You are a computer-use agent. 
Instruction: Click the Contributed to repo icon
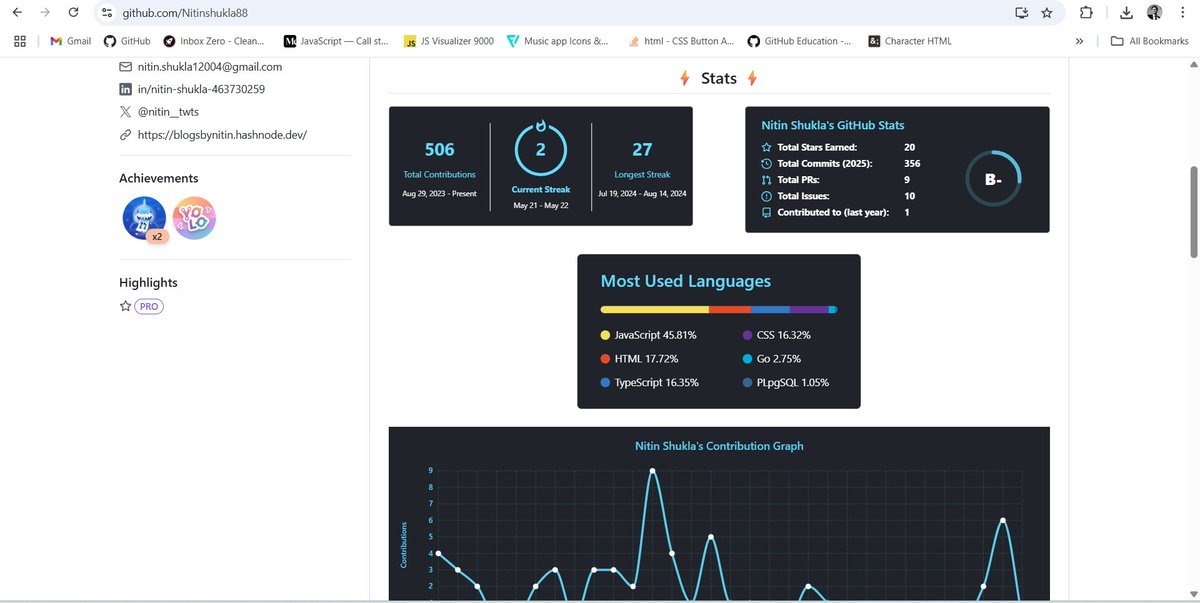[767, 212]
